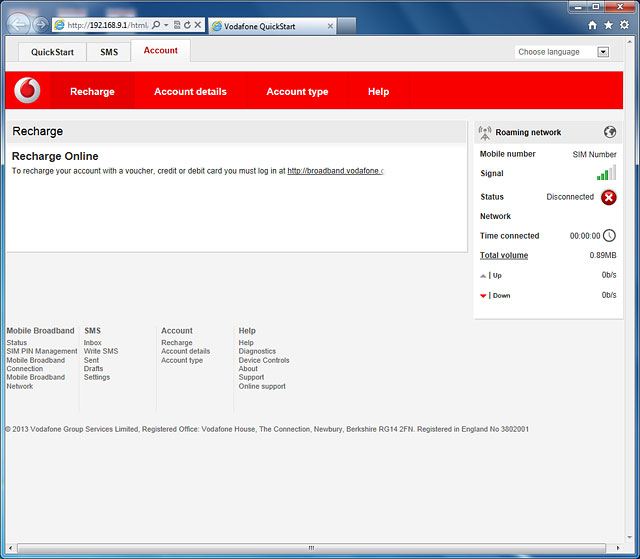This screenshot has width=640, height=559.
Task: Open footer About link
Action: [x=248, y=369]
